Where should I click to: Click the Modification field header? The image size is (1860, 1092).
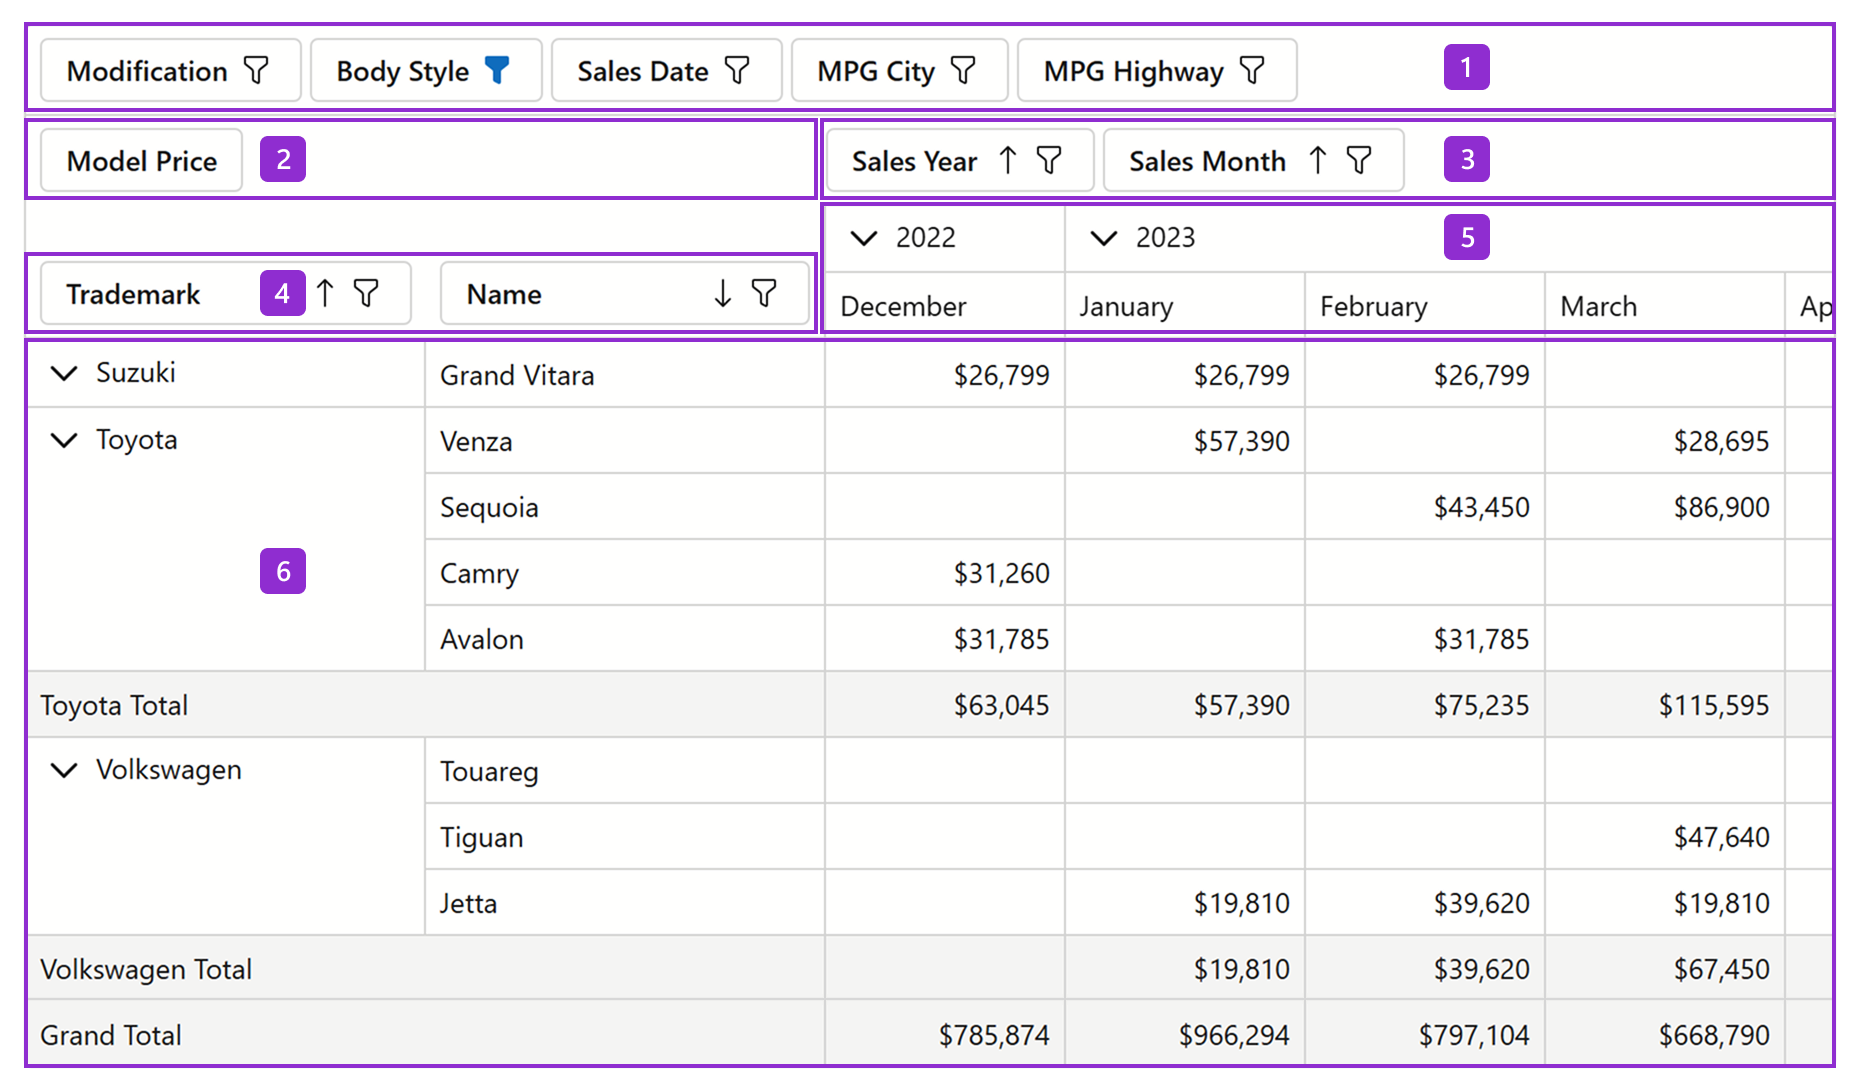tap(171, 70)
